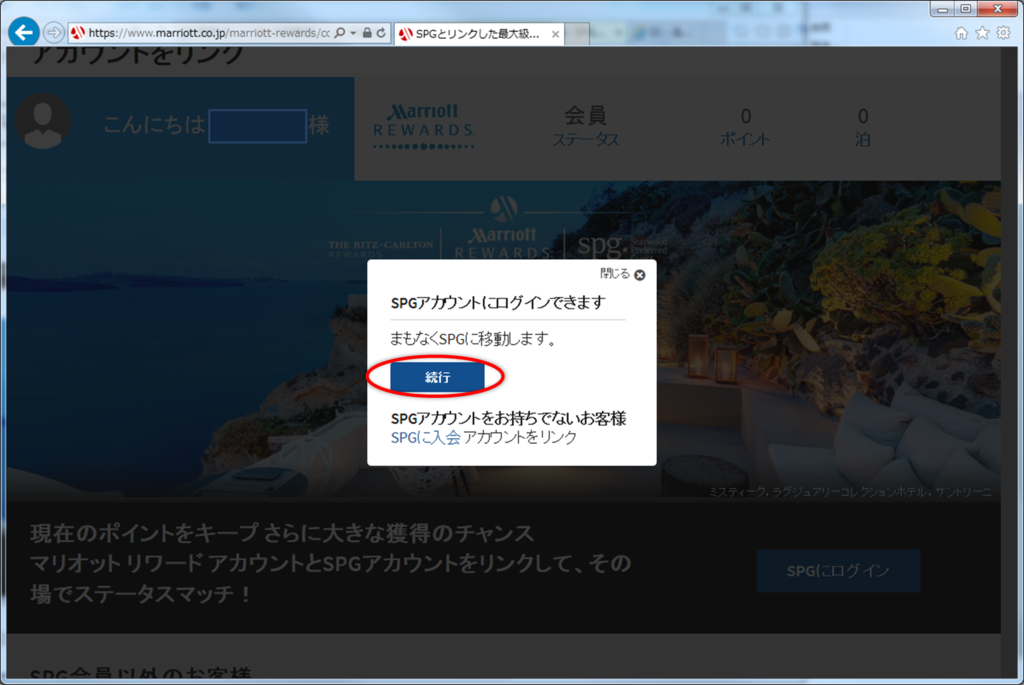Minimize the browser window
Viewport: 1024px width, 685px height.
[x=942, y=9]
